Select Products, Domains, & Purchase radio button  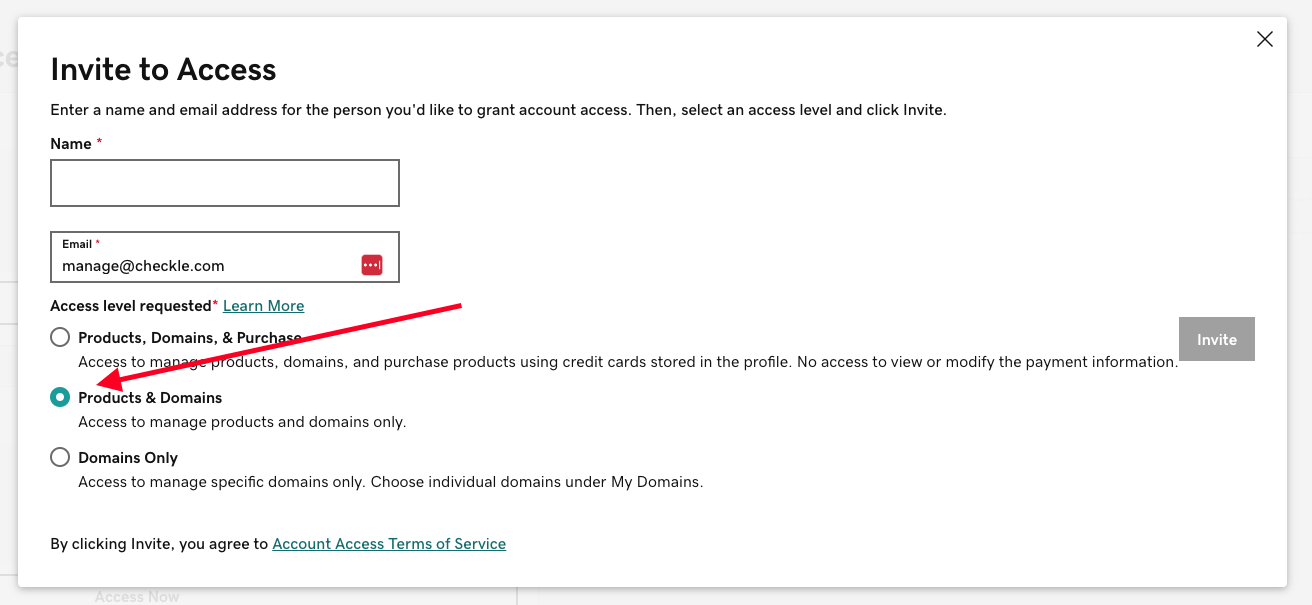60,337
